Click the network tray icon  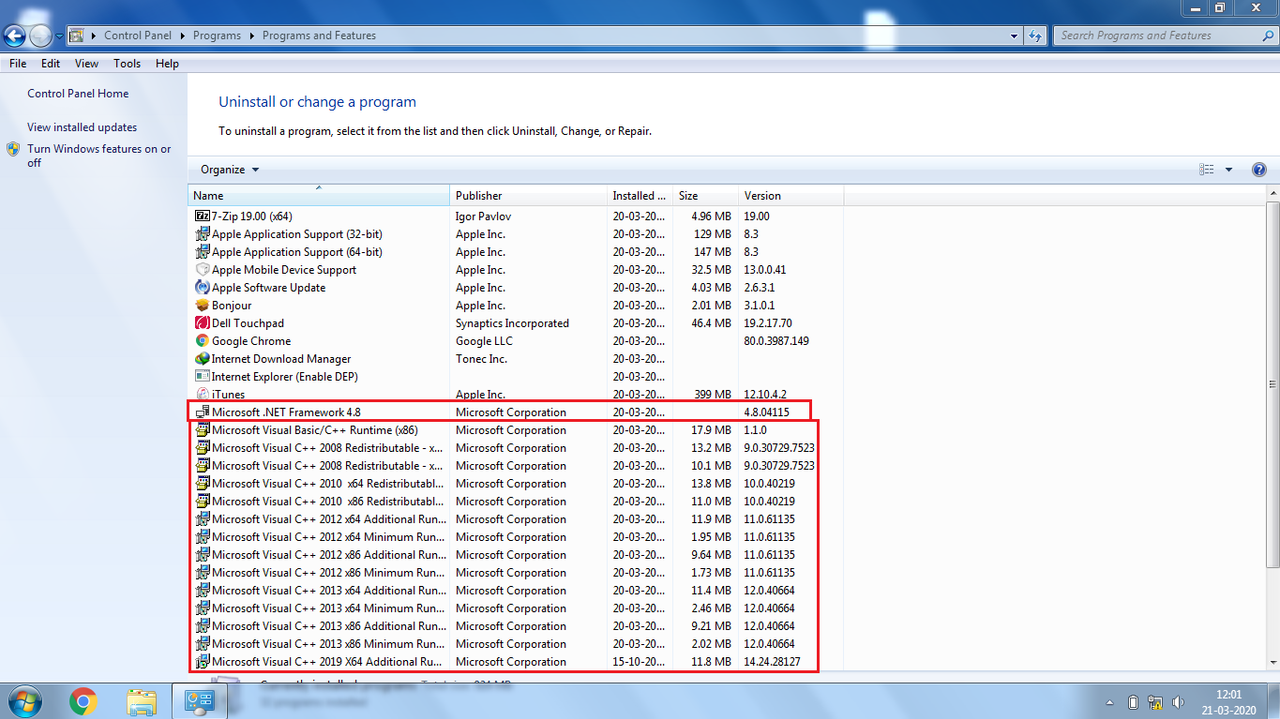click(x=1155, y=702)
